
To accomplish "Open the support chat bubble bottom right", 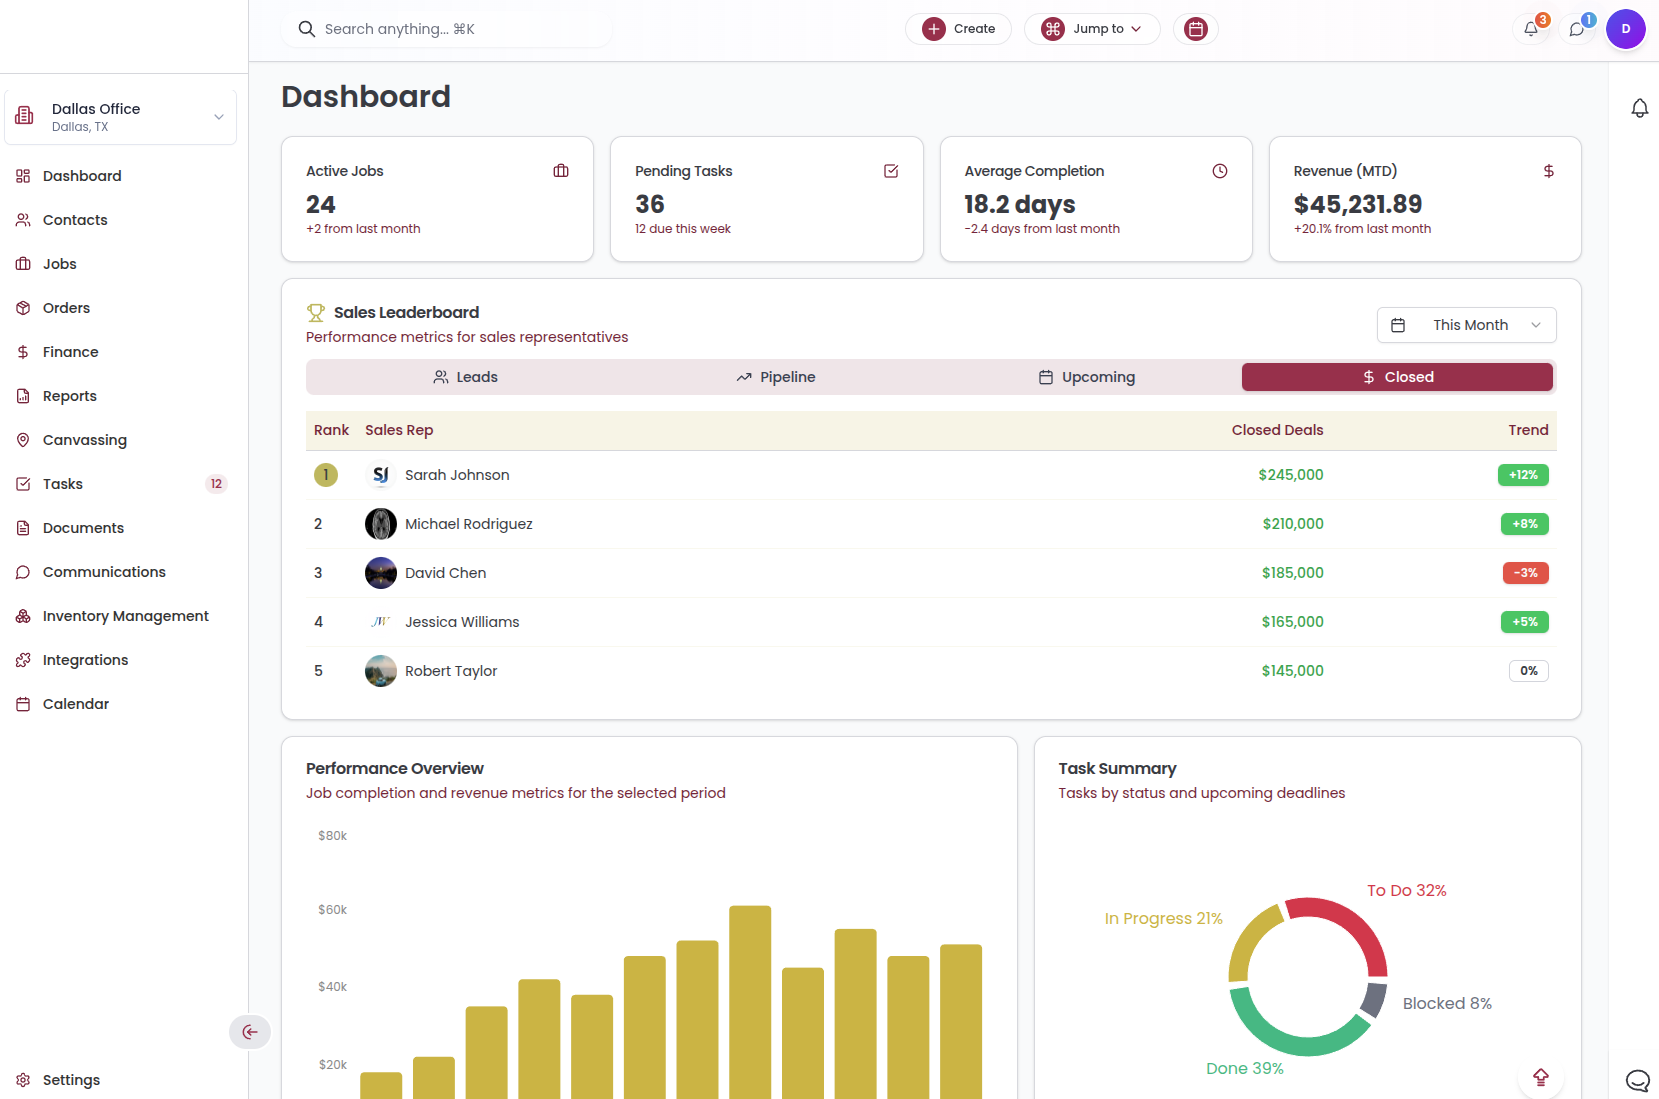I will coord(1637,1080).
